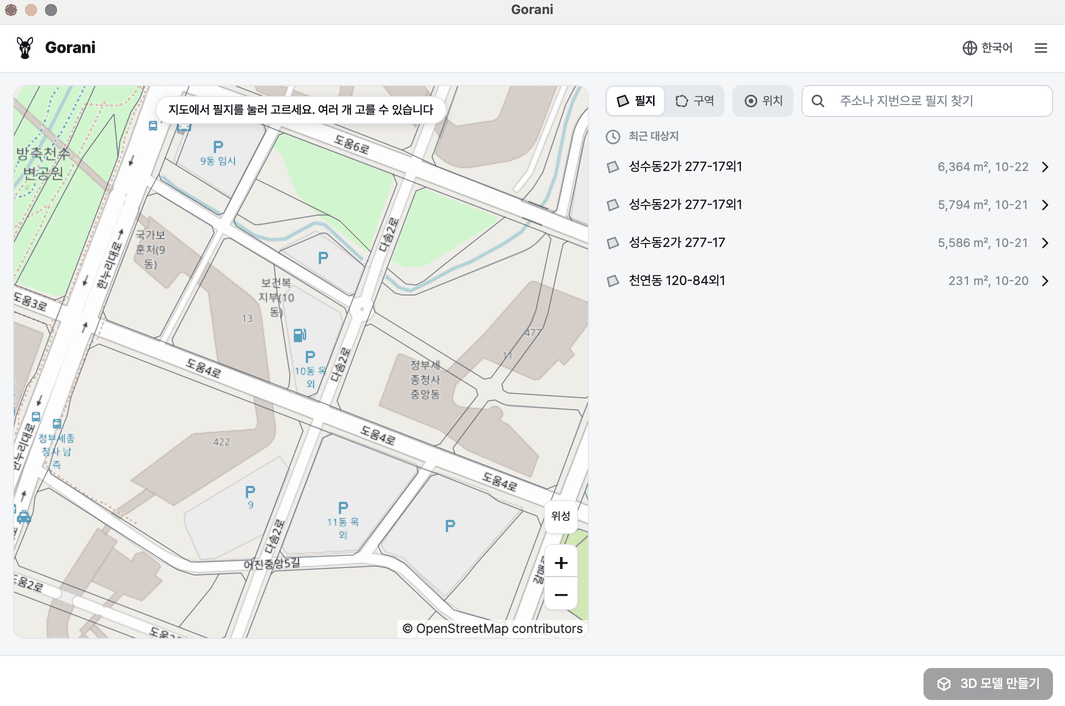Click the bus stop icon near 정부세종청사 남측
Image resolution: width=1065 pixels, height=706 pixels.
tap(56, 424)
